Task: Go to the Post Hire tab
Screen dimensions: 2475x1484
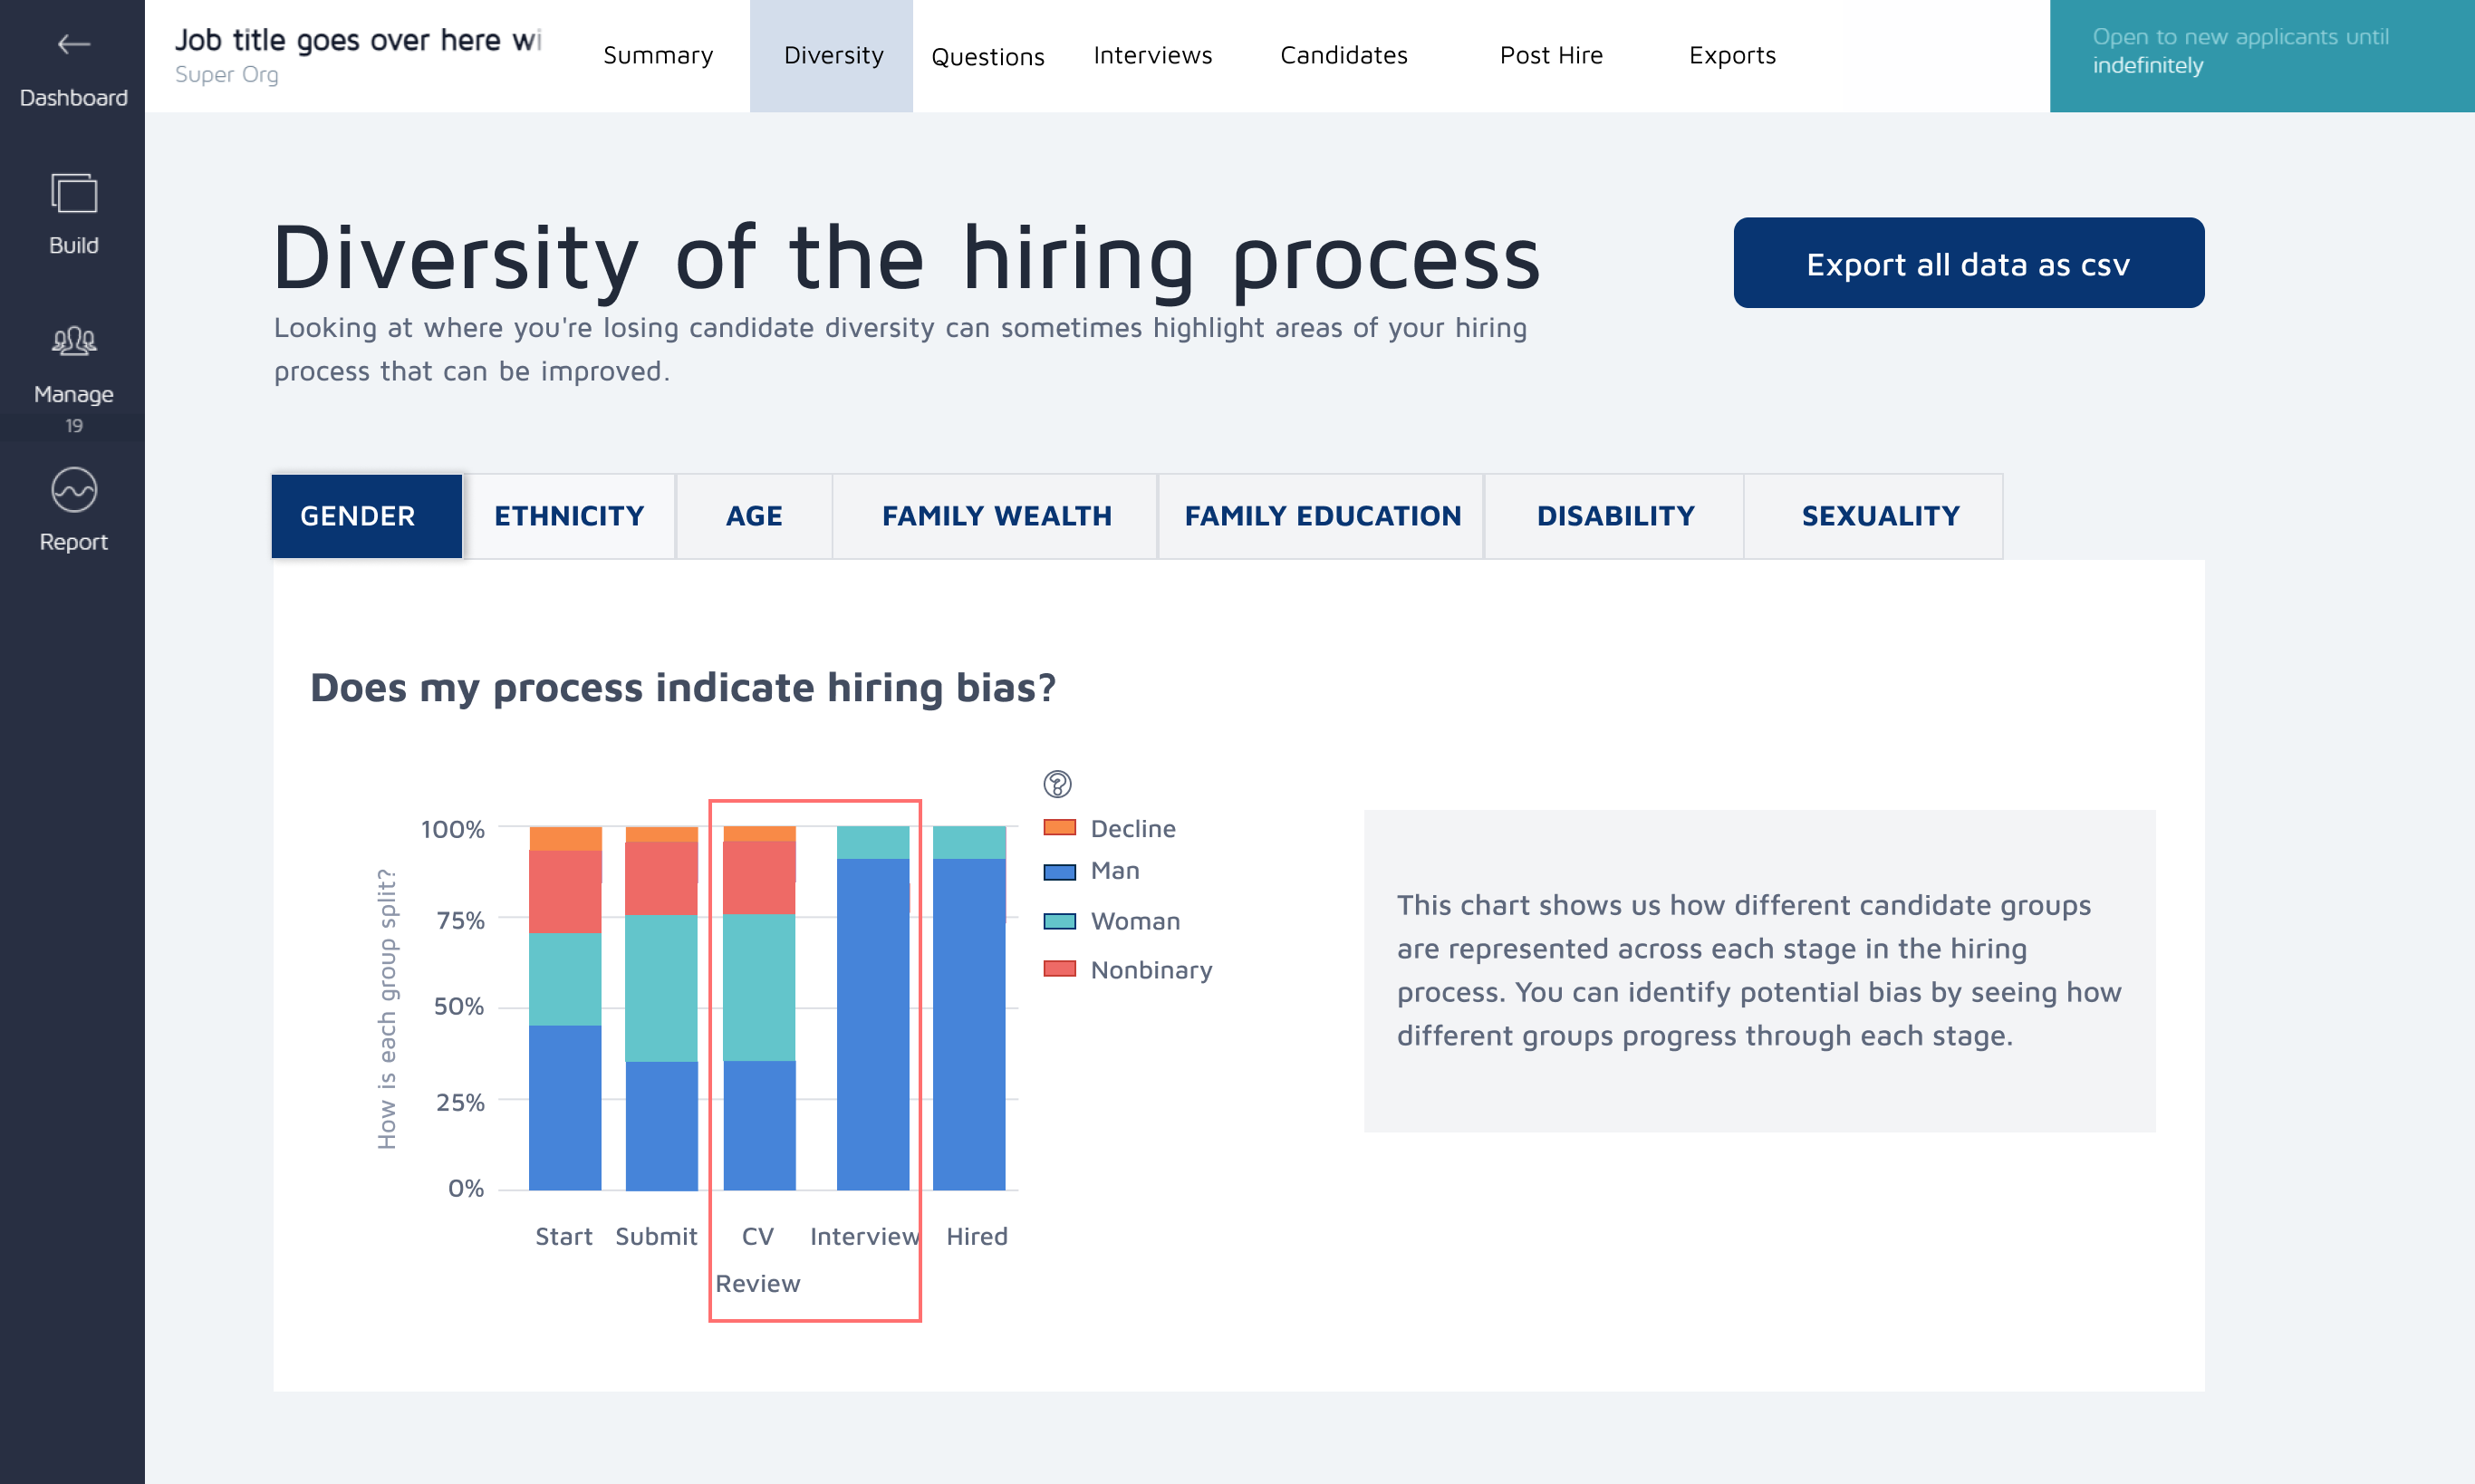Action: [1550, 56]
